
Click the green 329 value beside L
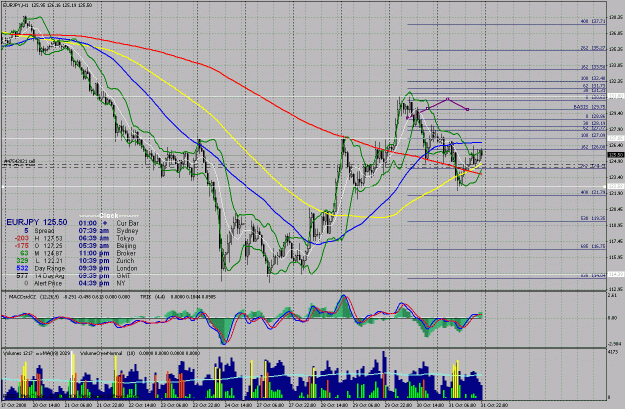click(22, 261)
